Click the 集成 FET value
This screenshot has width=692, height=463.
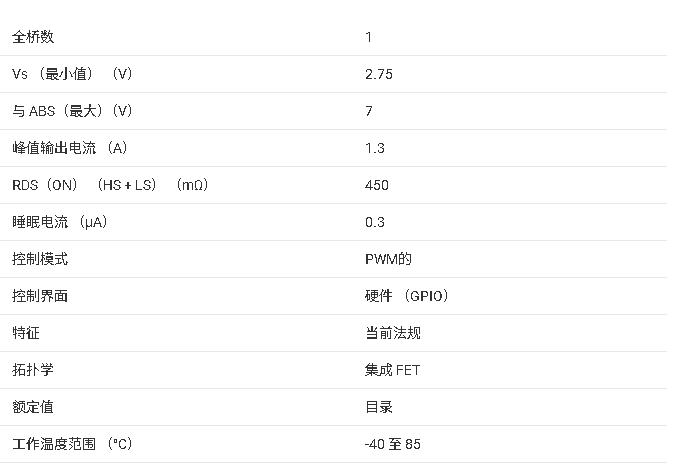[393, 370]
